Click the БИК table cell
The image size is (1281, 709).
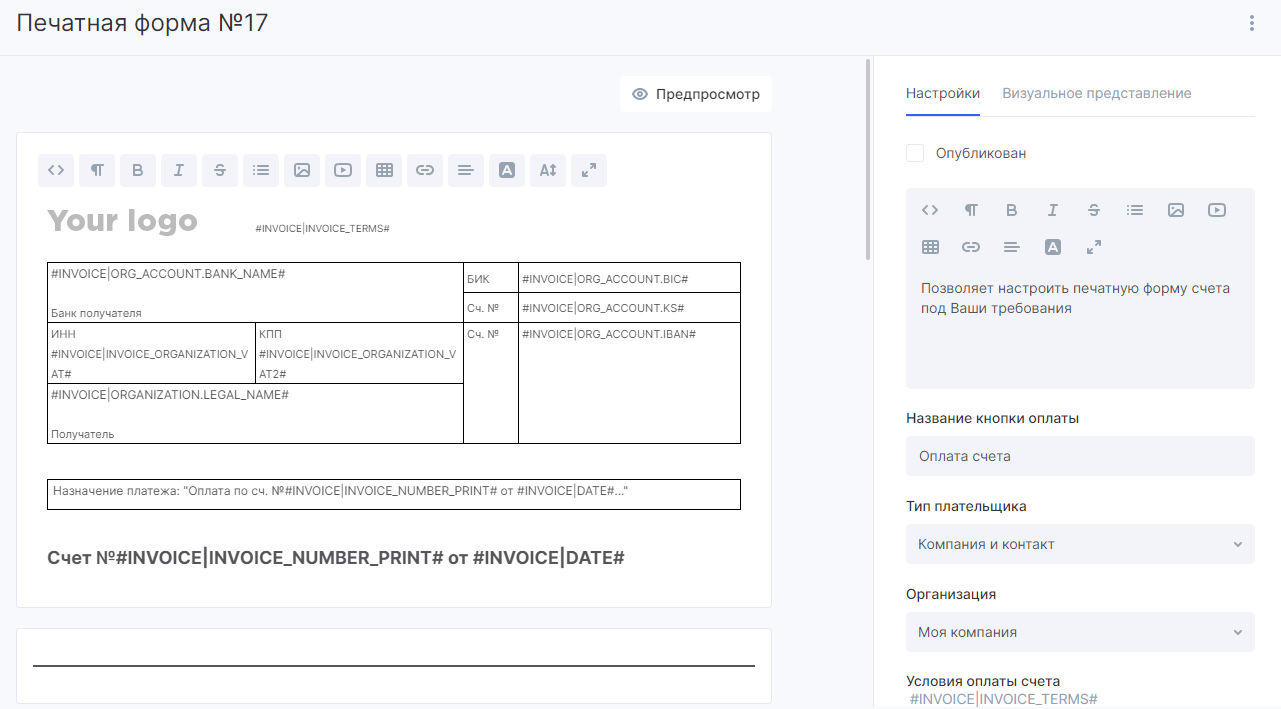click(x=491, y=278)
